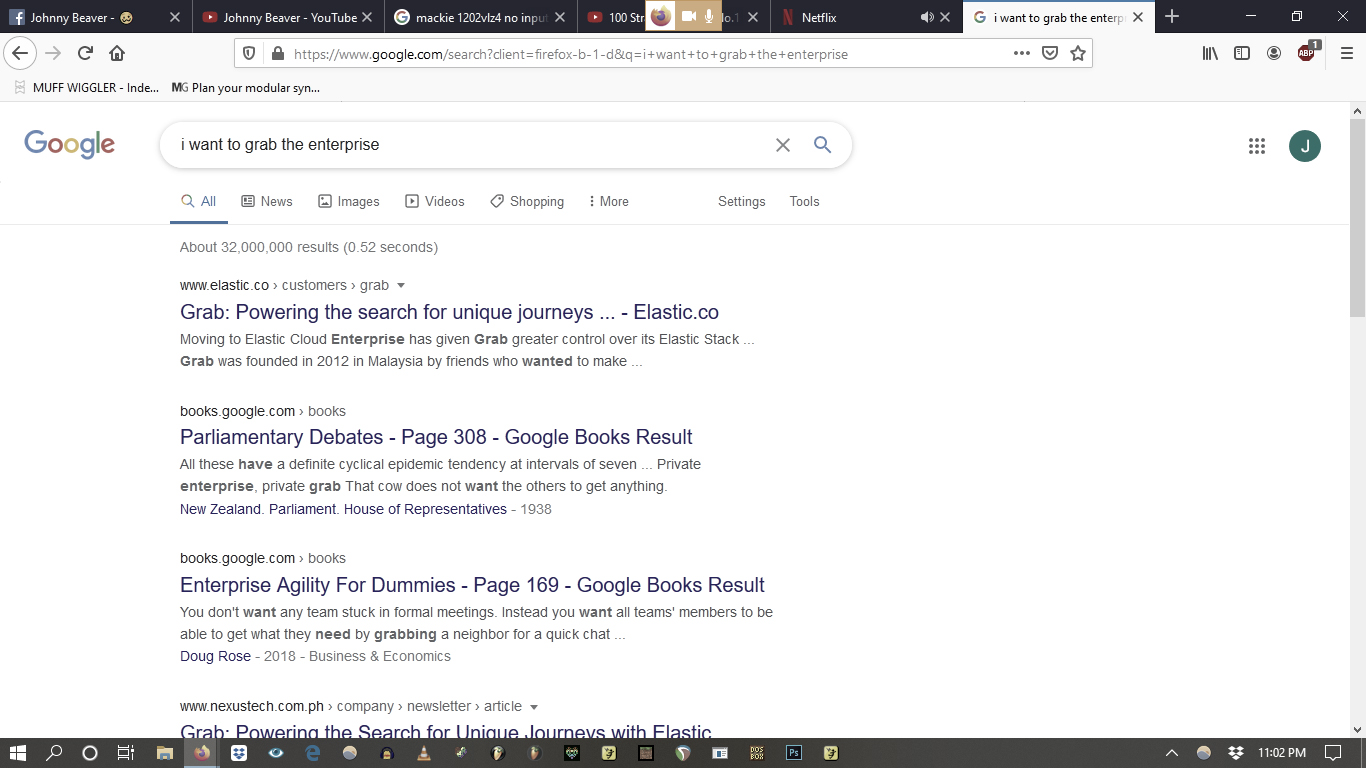The height and width of the screenshot is (768, 1366).
Task: Open DOSBox from the taskbar
Action: pyautogui.click(x=757, y=753)
